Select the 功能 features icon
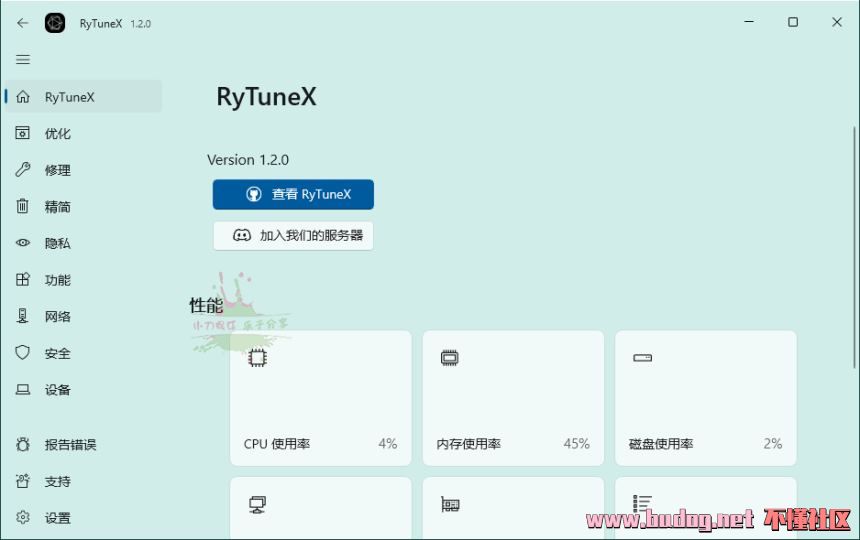 pos(22,280)
